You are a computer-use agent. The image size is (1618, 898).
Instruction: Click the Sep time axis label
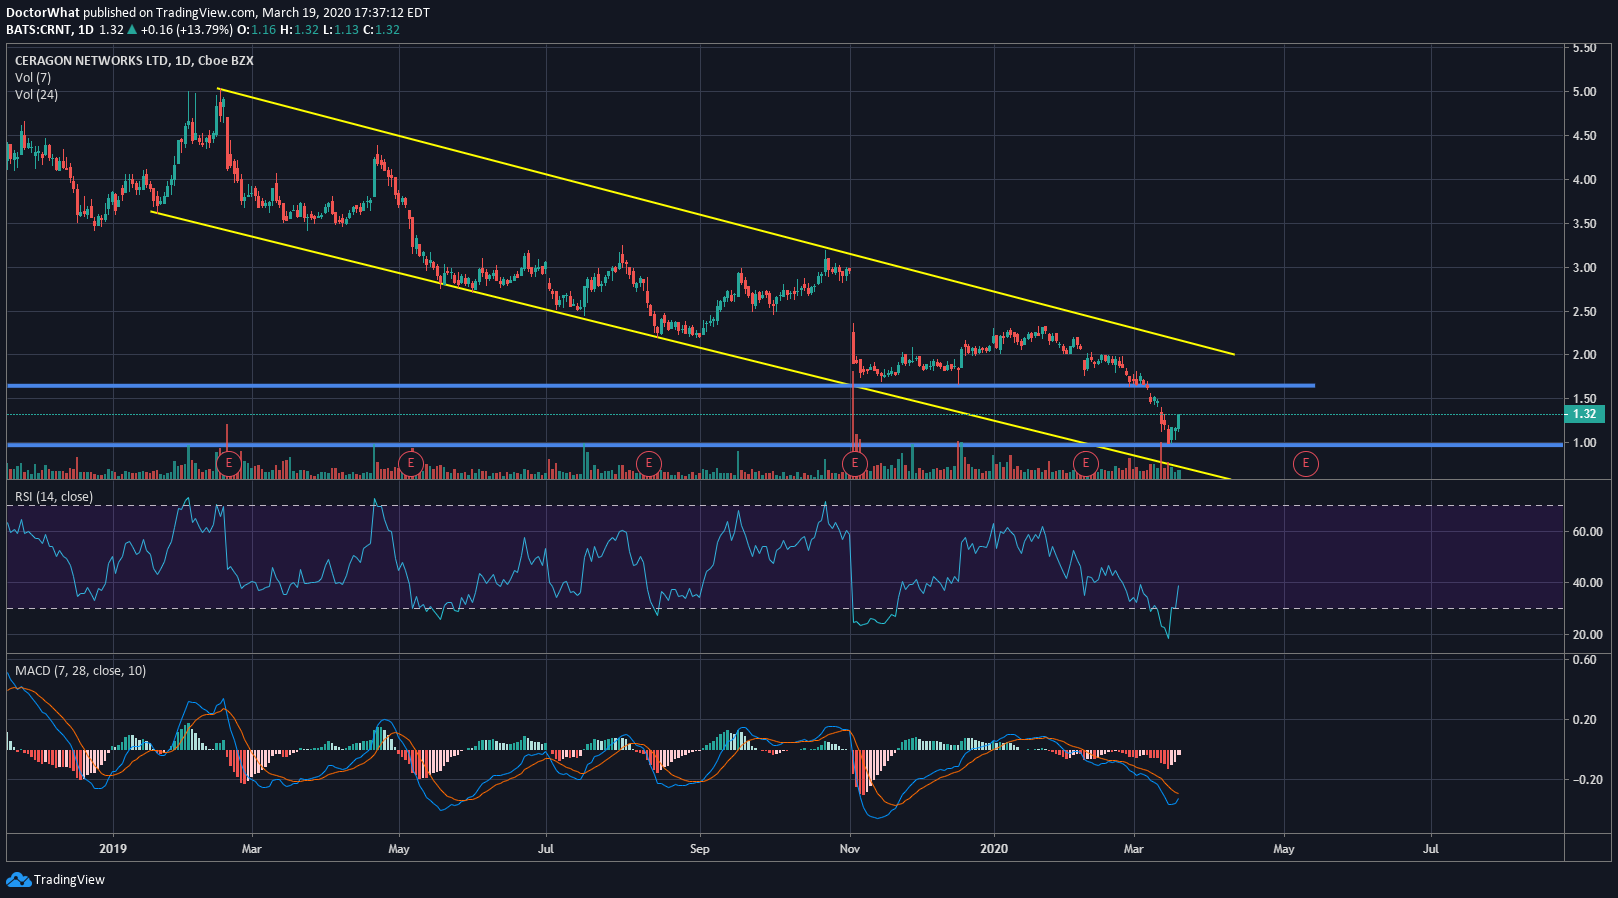click(699, 849)
